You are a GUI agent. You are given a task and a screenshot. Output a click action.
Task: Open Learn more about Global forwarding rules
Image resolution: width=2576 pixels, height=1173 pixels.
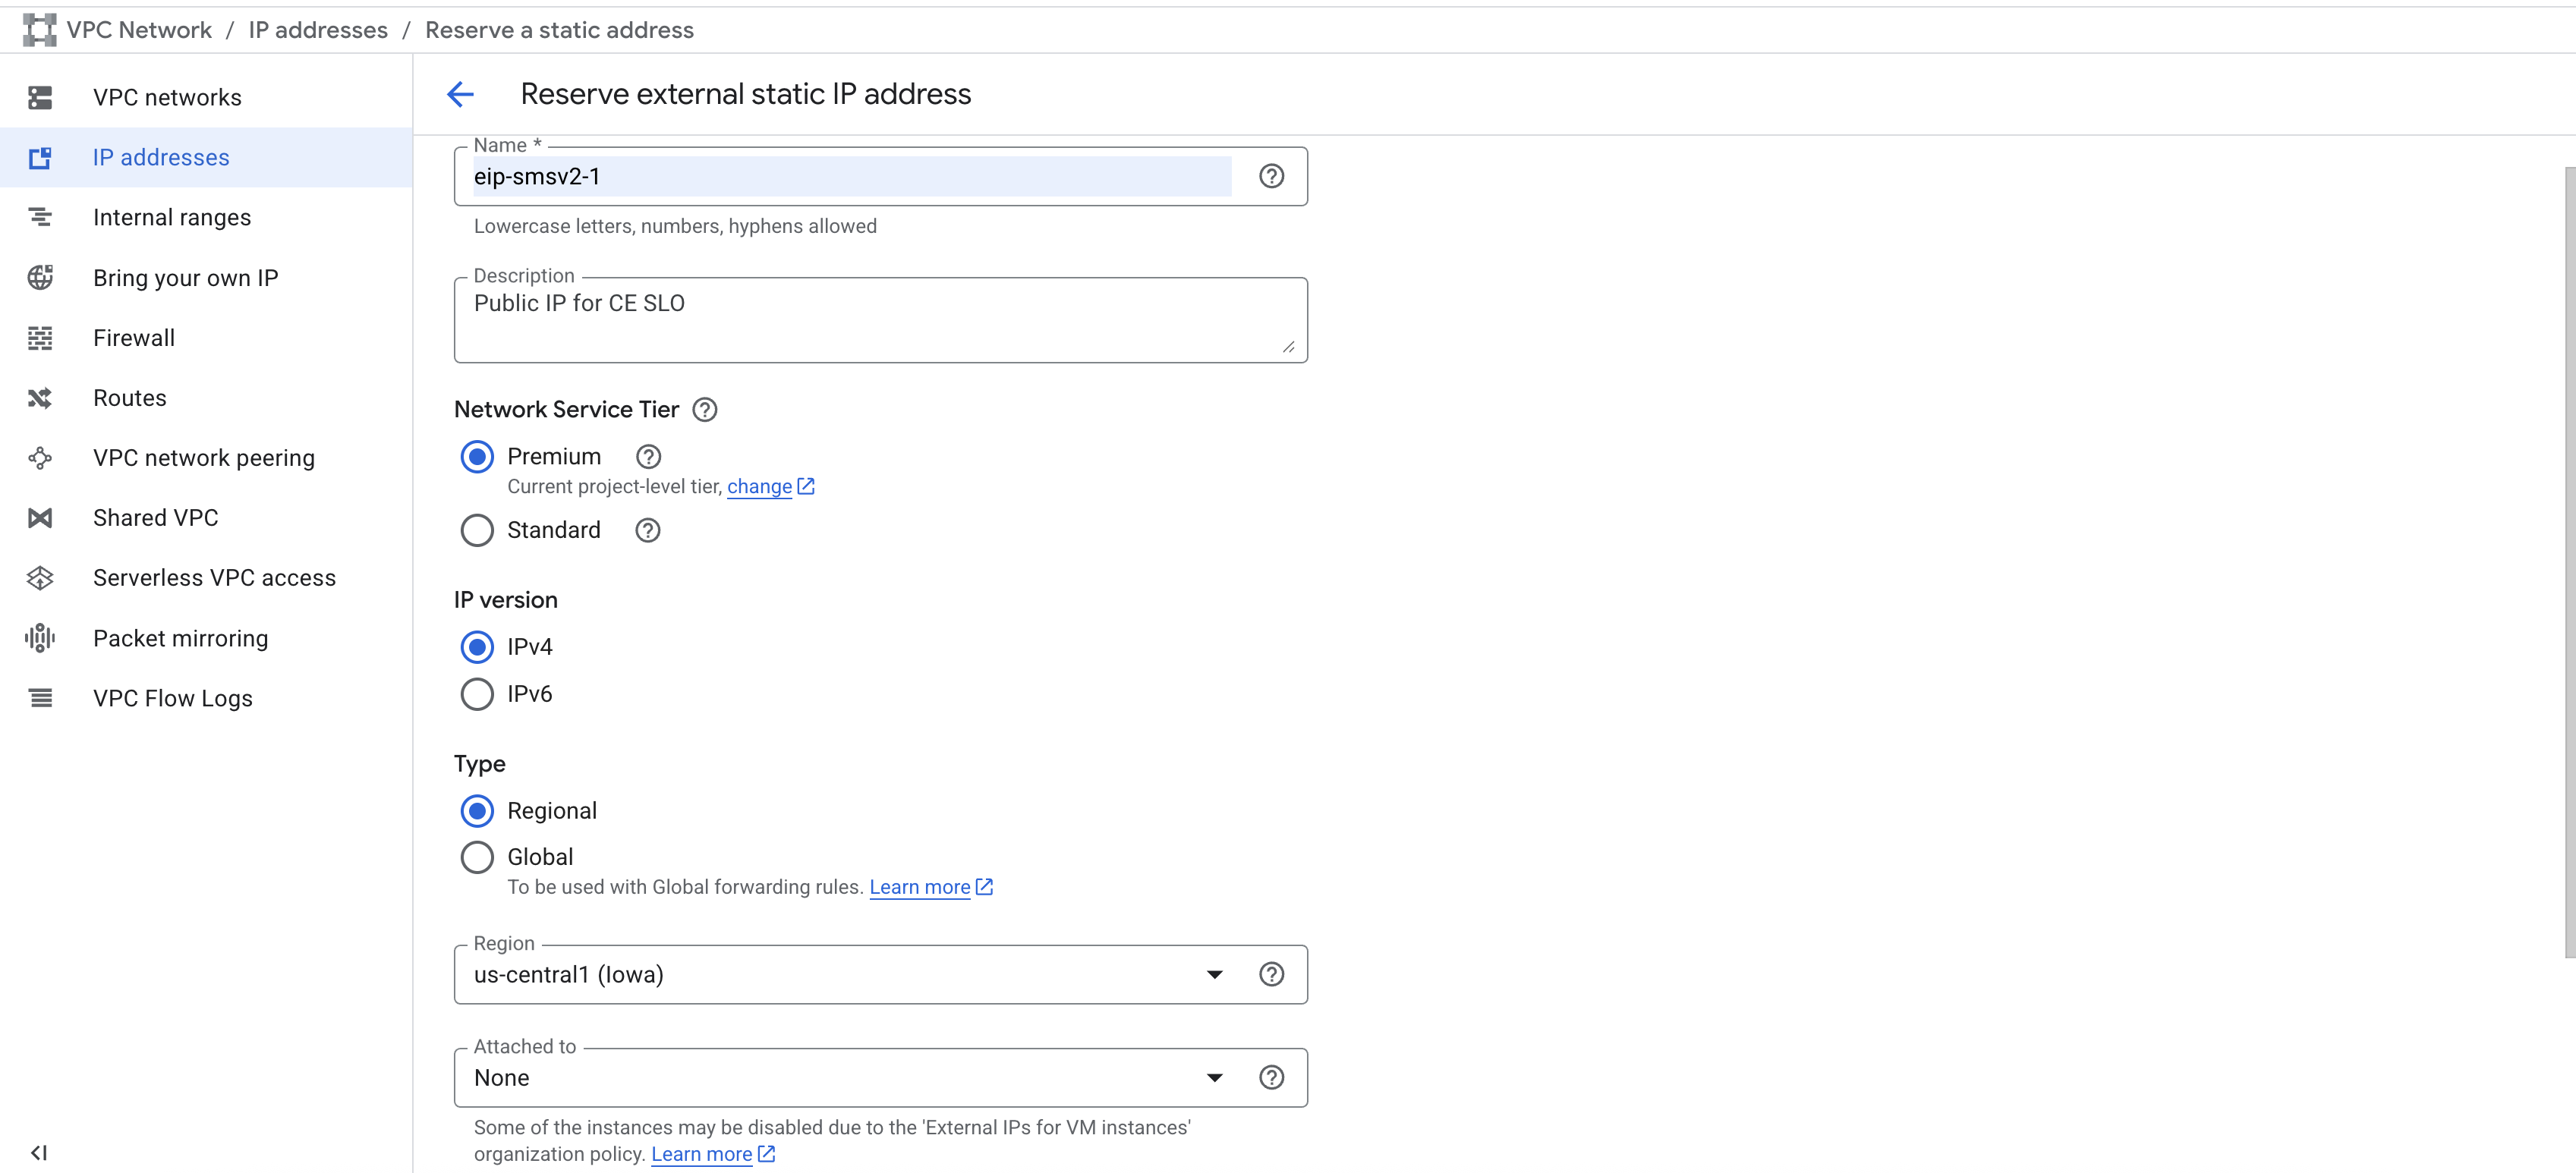click(920, 887)
